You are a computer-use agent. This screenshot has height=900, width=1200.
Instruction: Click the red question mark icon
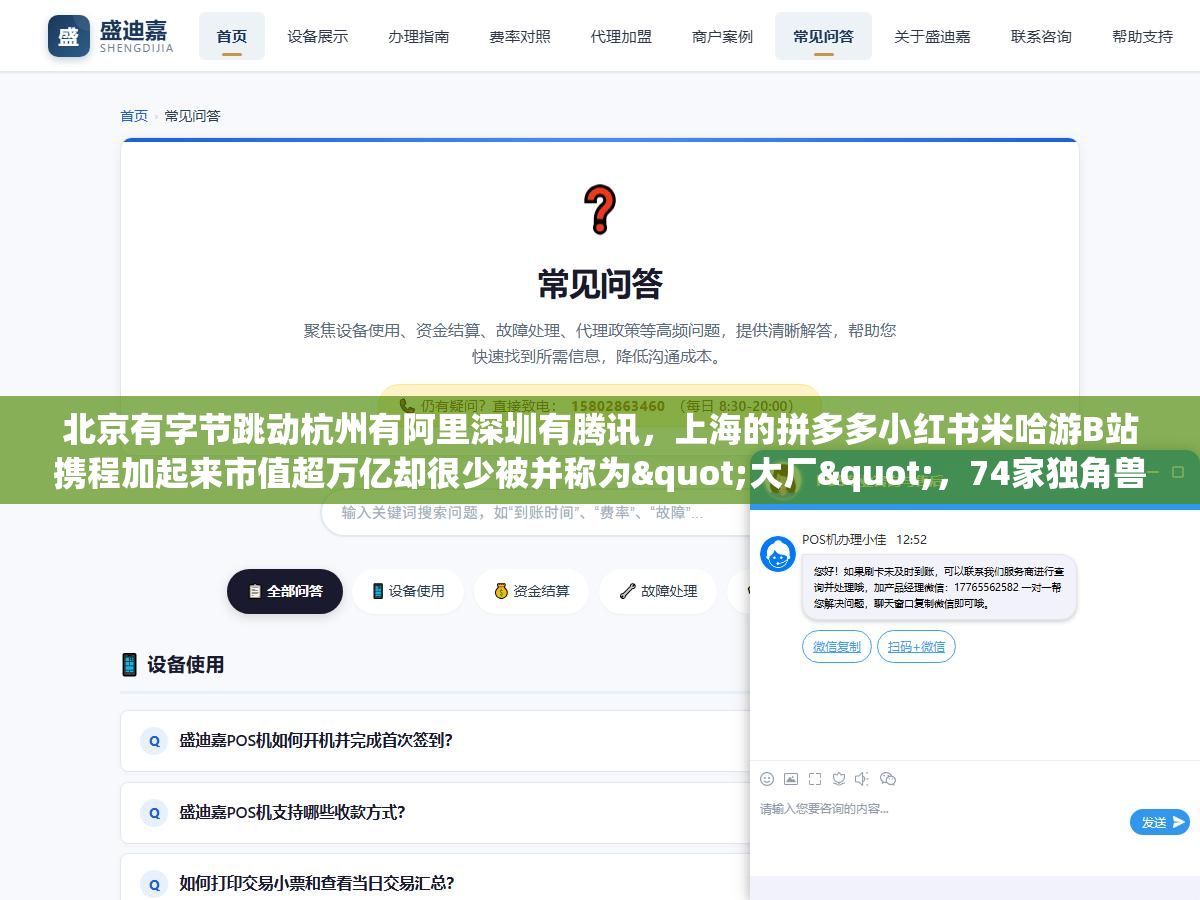(600, 209)
